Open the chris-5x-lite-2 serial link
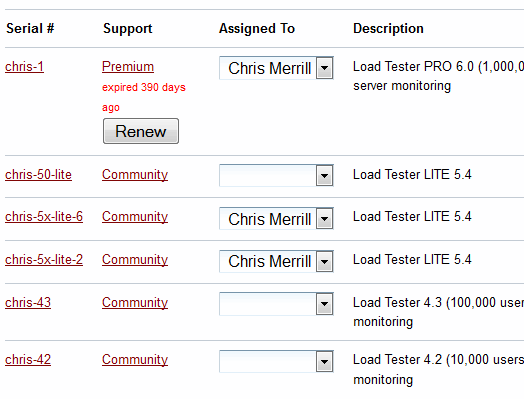Viewport: 524px width, 399px height. (44, 260)
